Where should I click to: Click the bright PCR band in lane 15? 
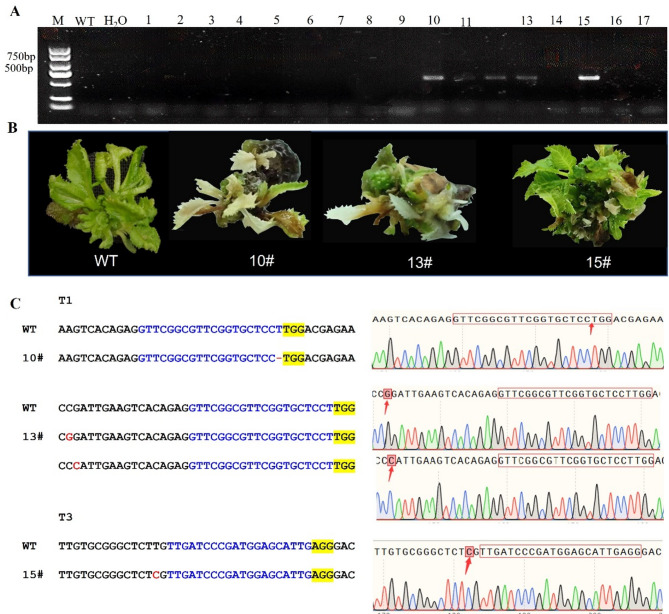589,78
